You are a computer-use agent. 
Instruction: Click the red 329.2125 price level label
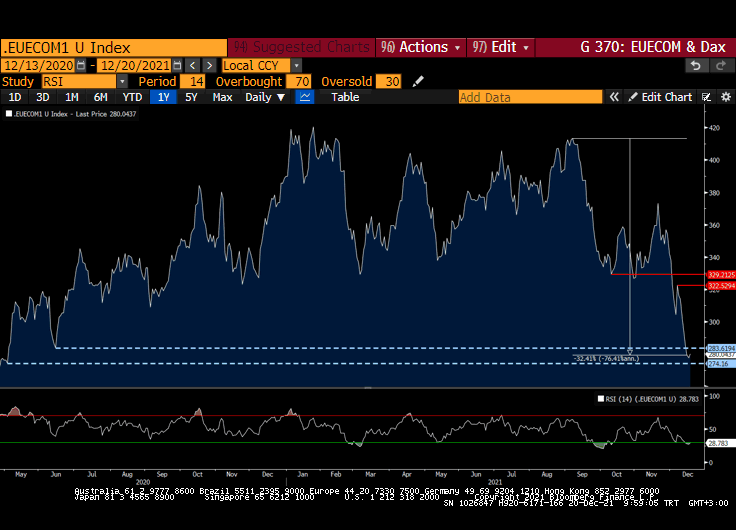[x=721, y=275]
